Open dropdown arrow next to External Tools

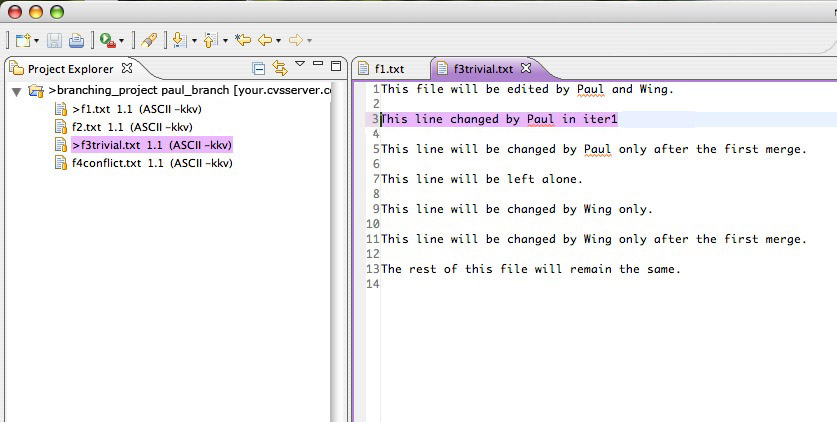(122, 42)
